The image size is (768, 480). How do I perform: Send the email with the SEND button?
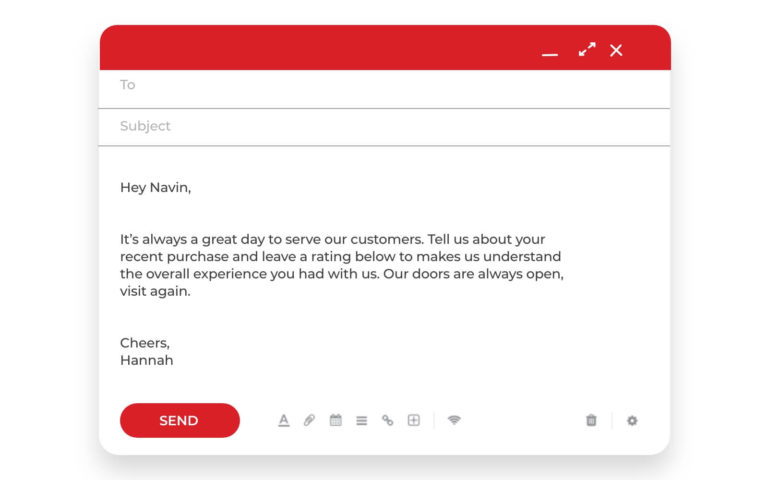click(x=180, y=420)
